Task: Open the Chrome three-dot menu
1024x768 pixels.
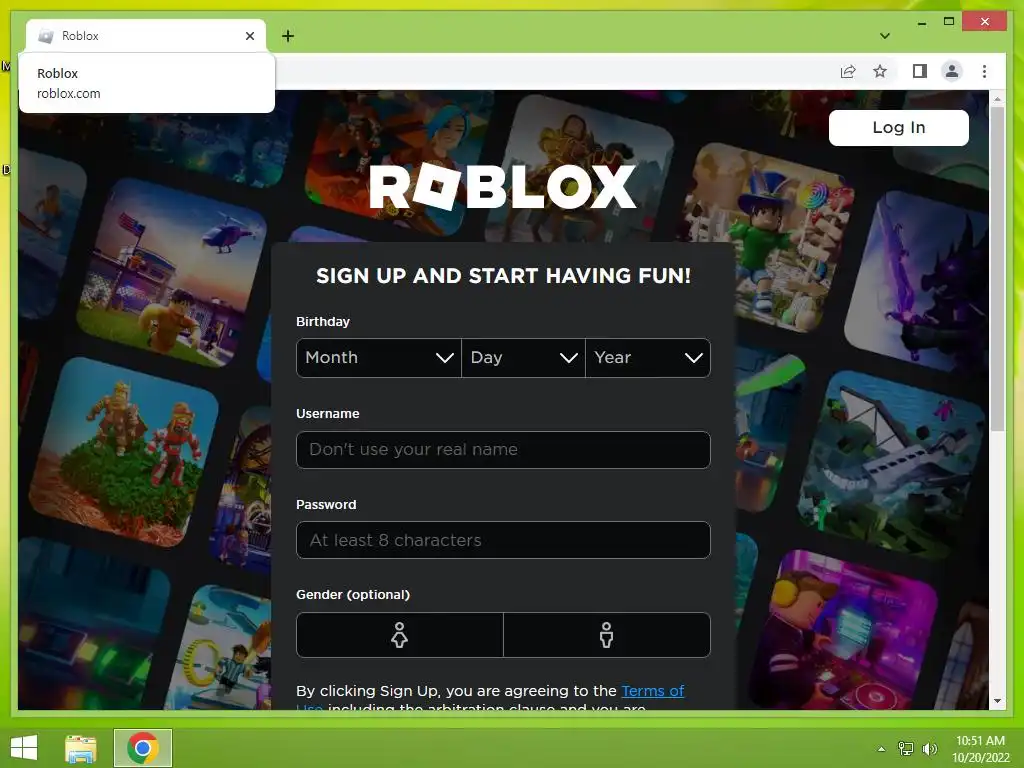Action: pyautogui.click(x=984, y=71)
